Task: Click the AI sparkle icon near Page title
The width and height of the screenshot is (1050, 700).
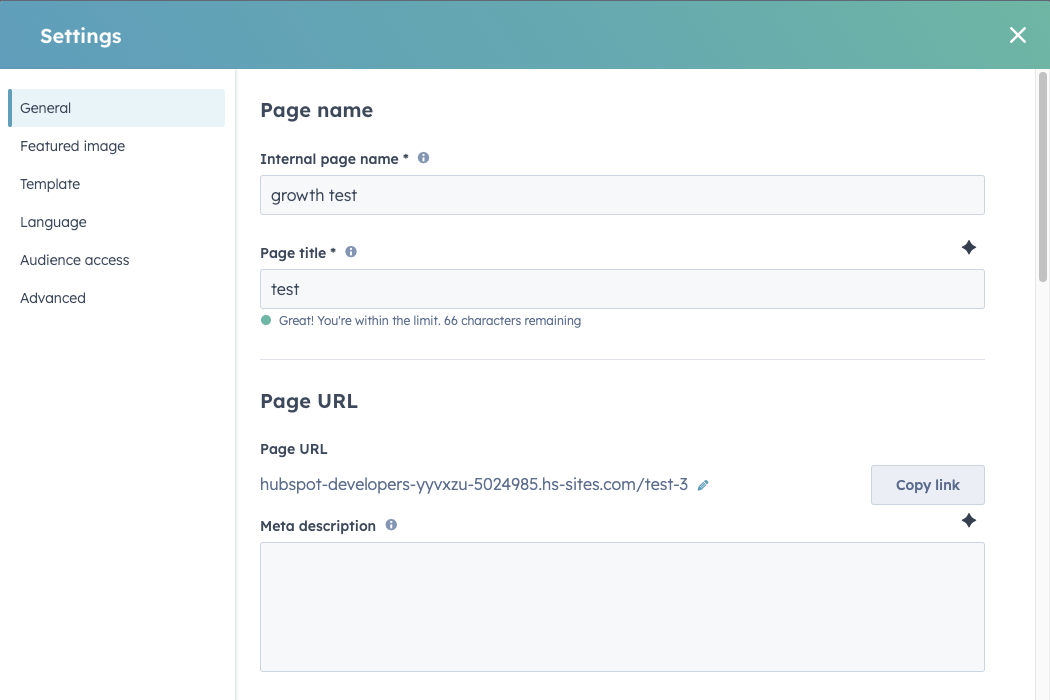Action: coord(968,247)
